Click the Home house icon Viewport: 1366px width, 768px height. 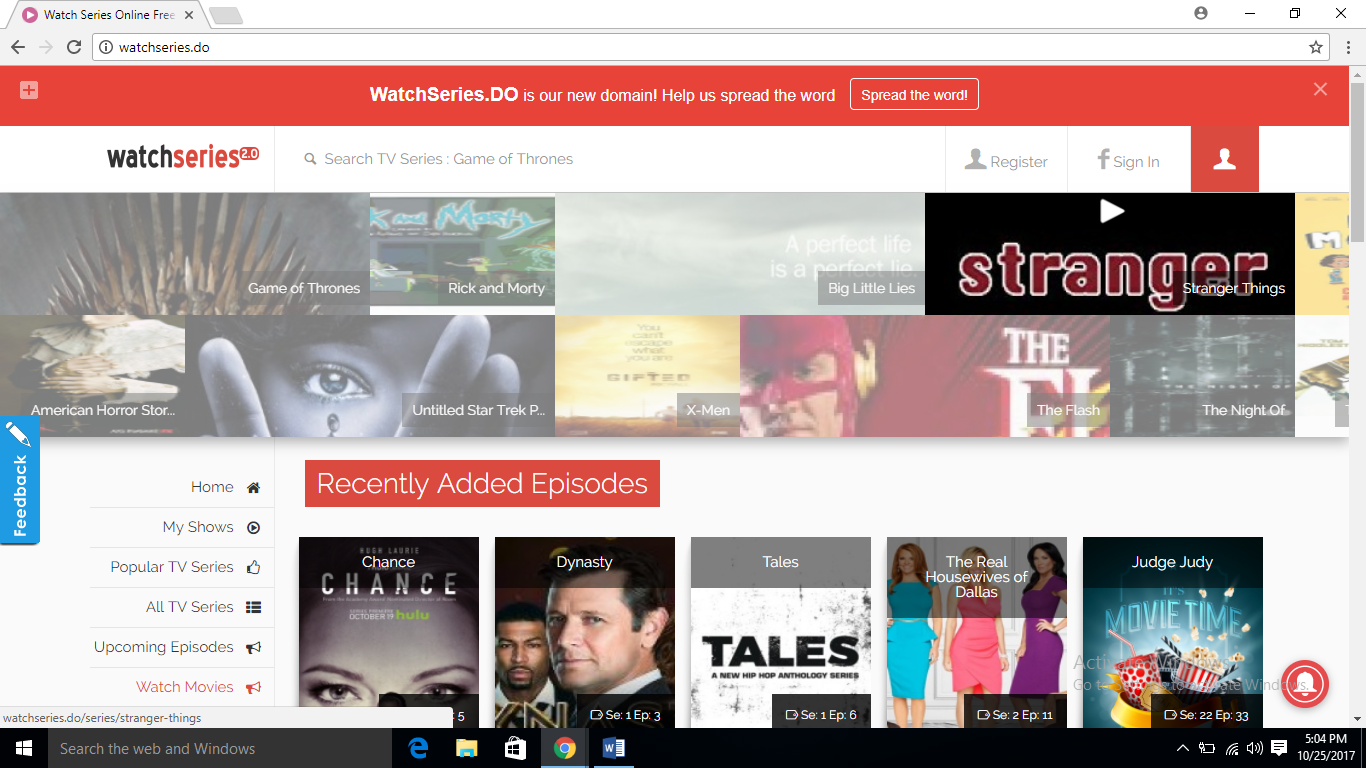(x=253, y=488)
